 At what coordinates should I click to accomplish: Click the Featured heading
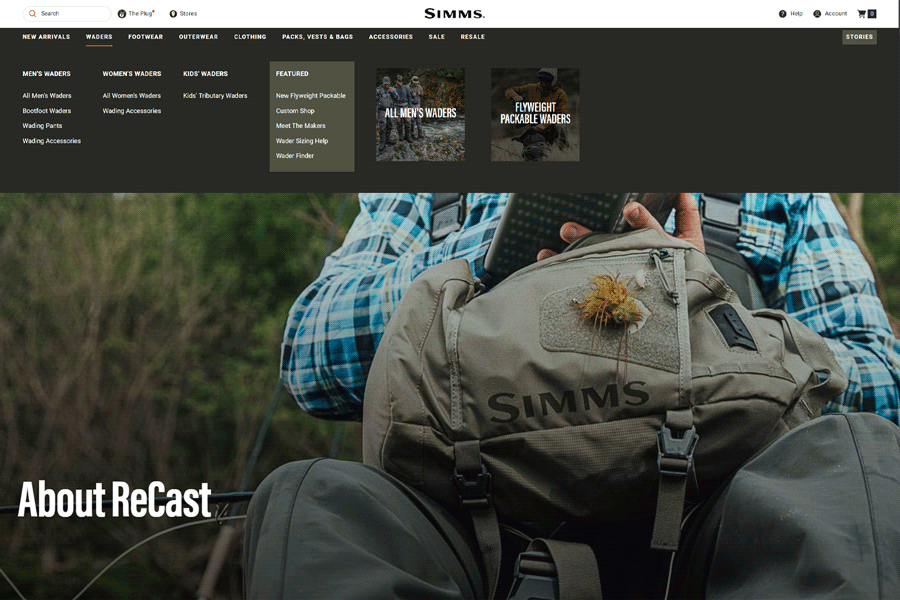(292, 73)
